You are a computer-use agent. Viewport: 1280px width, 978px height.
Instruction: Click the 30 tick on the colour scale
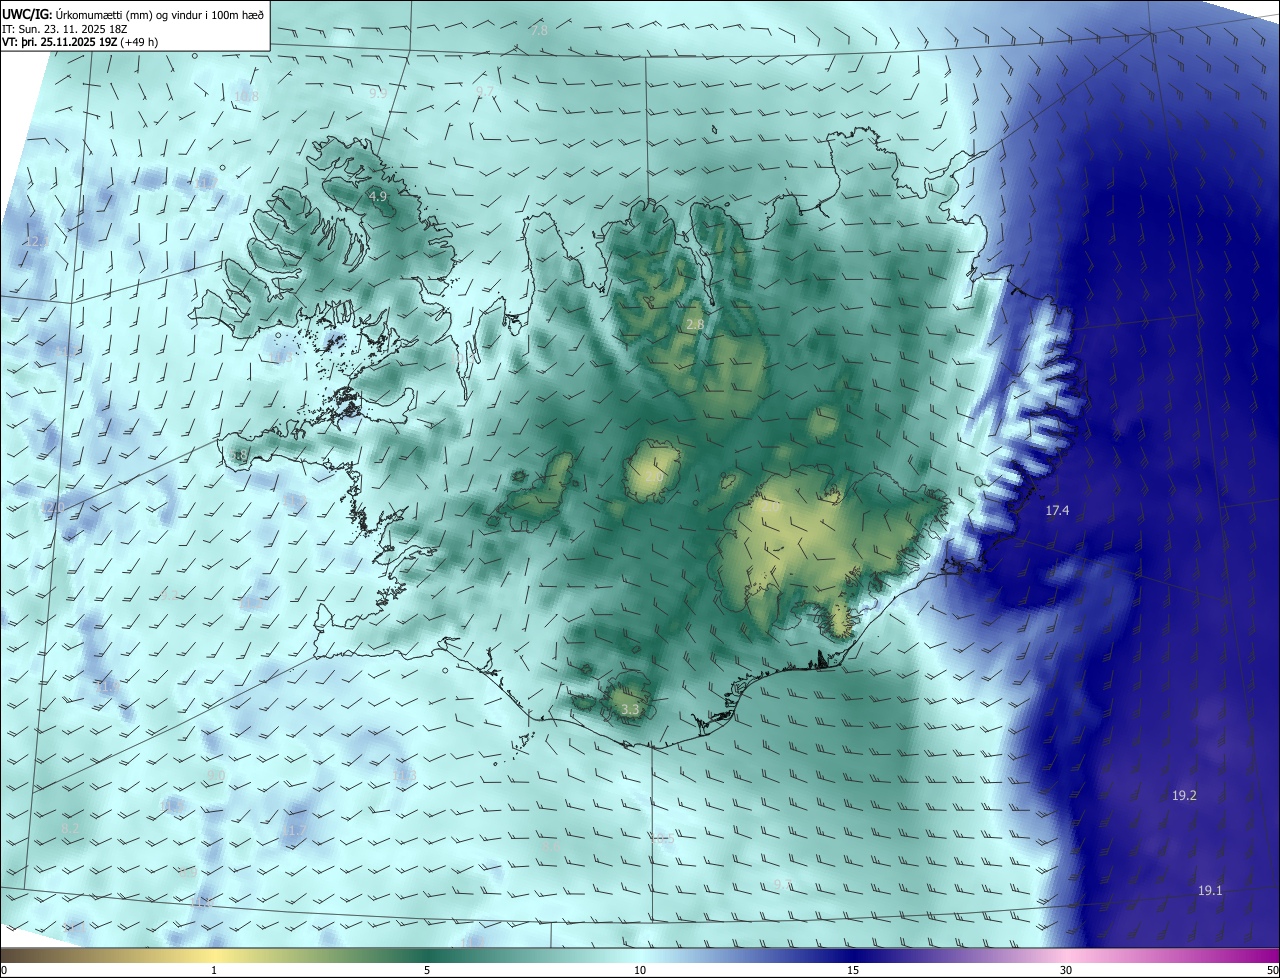pyautogui.click(x=1066, y=971)
